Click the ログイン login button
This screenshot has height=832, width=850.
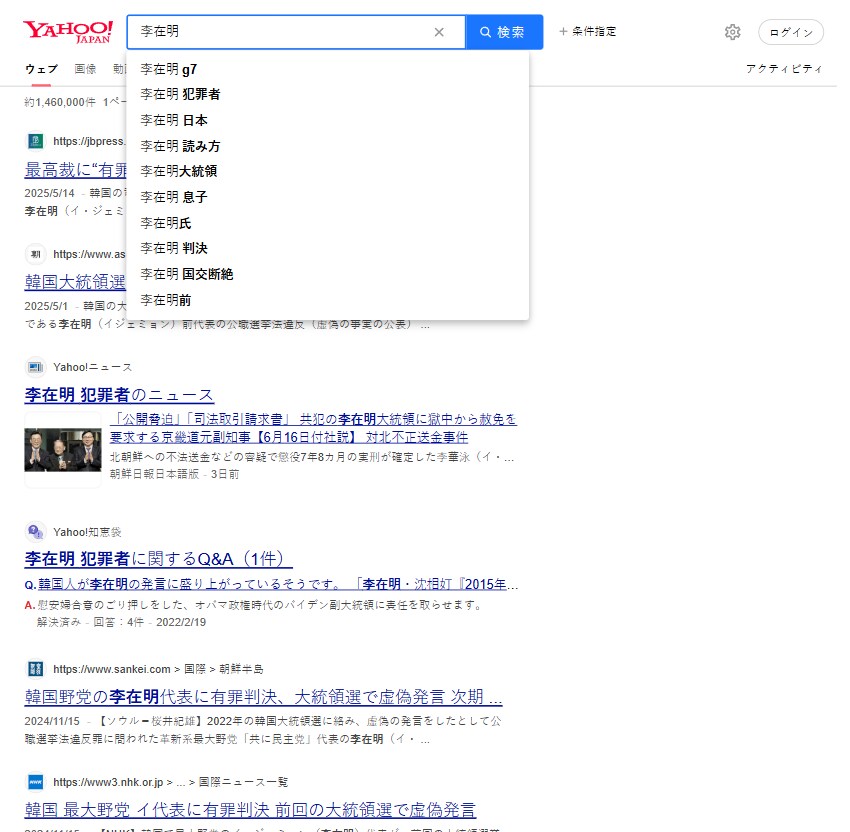tap(791, 32)
